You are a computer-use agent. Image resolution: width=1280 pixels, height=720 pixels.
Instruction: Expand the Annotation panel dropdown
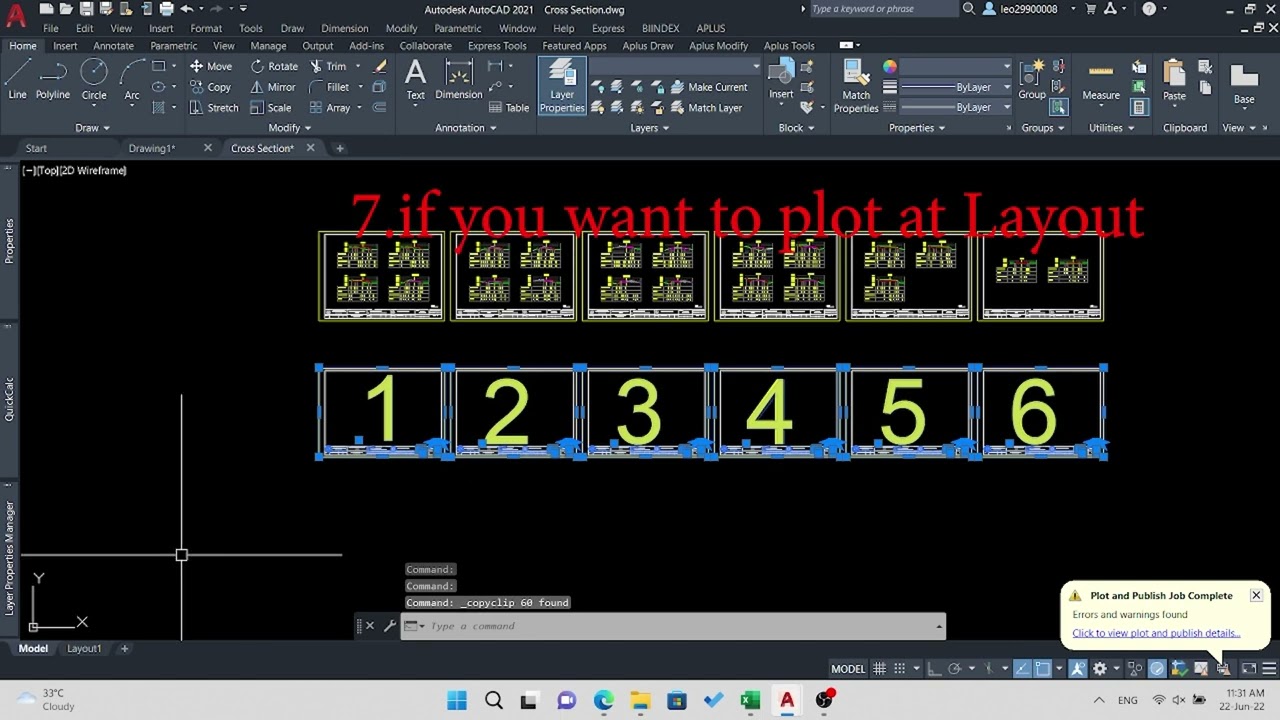click(x=466, y=128)
